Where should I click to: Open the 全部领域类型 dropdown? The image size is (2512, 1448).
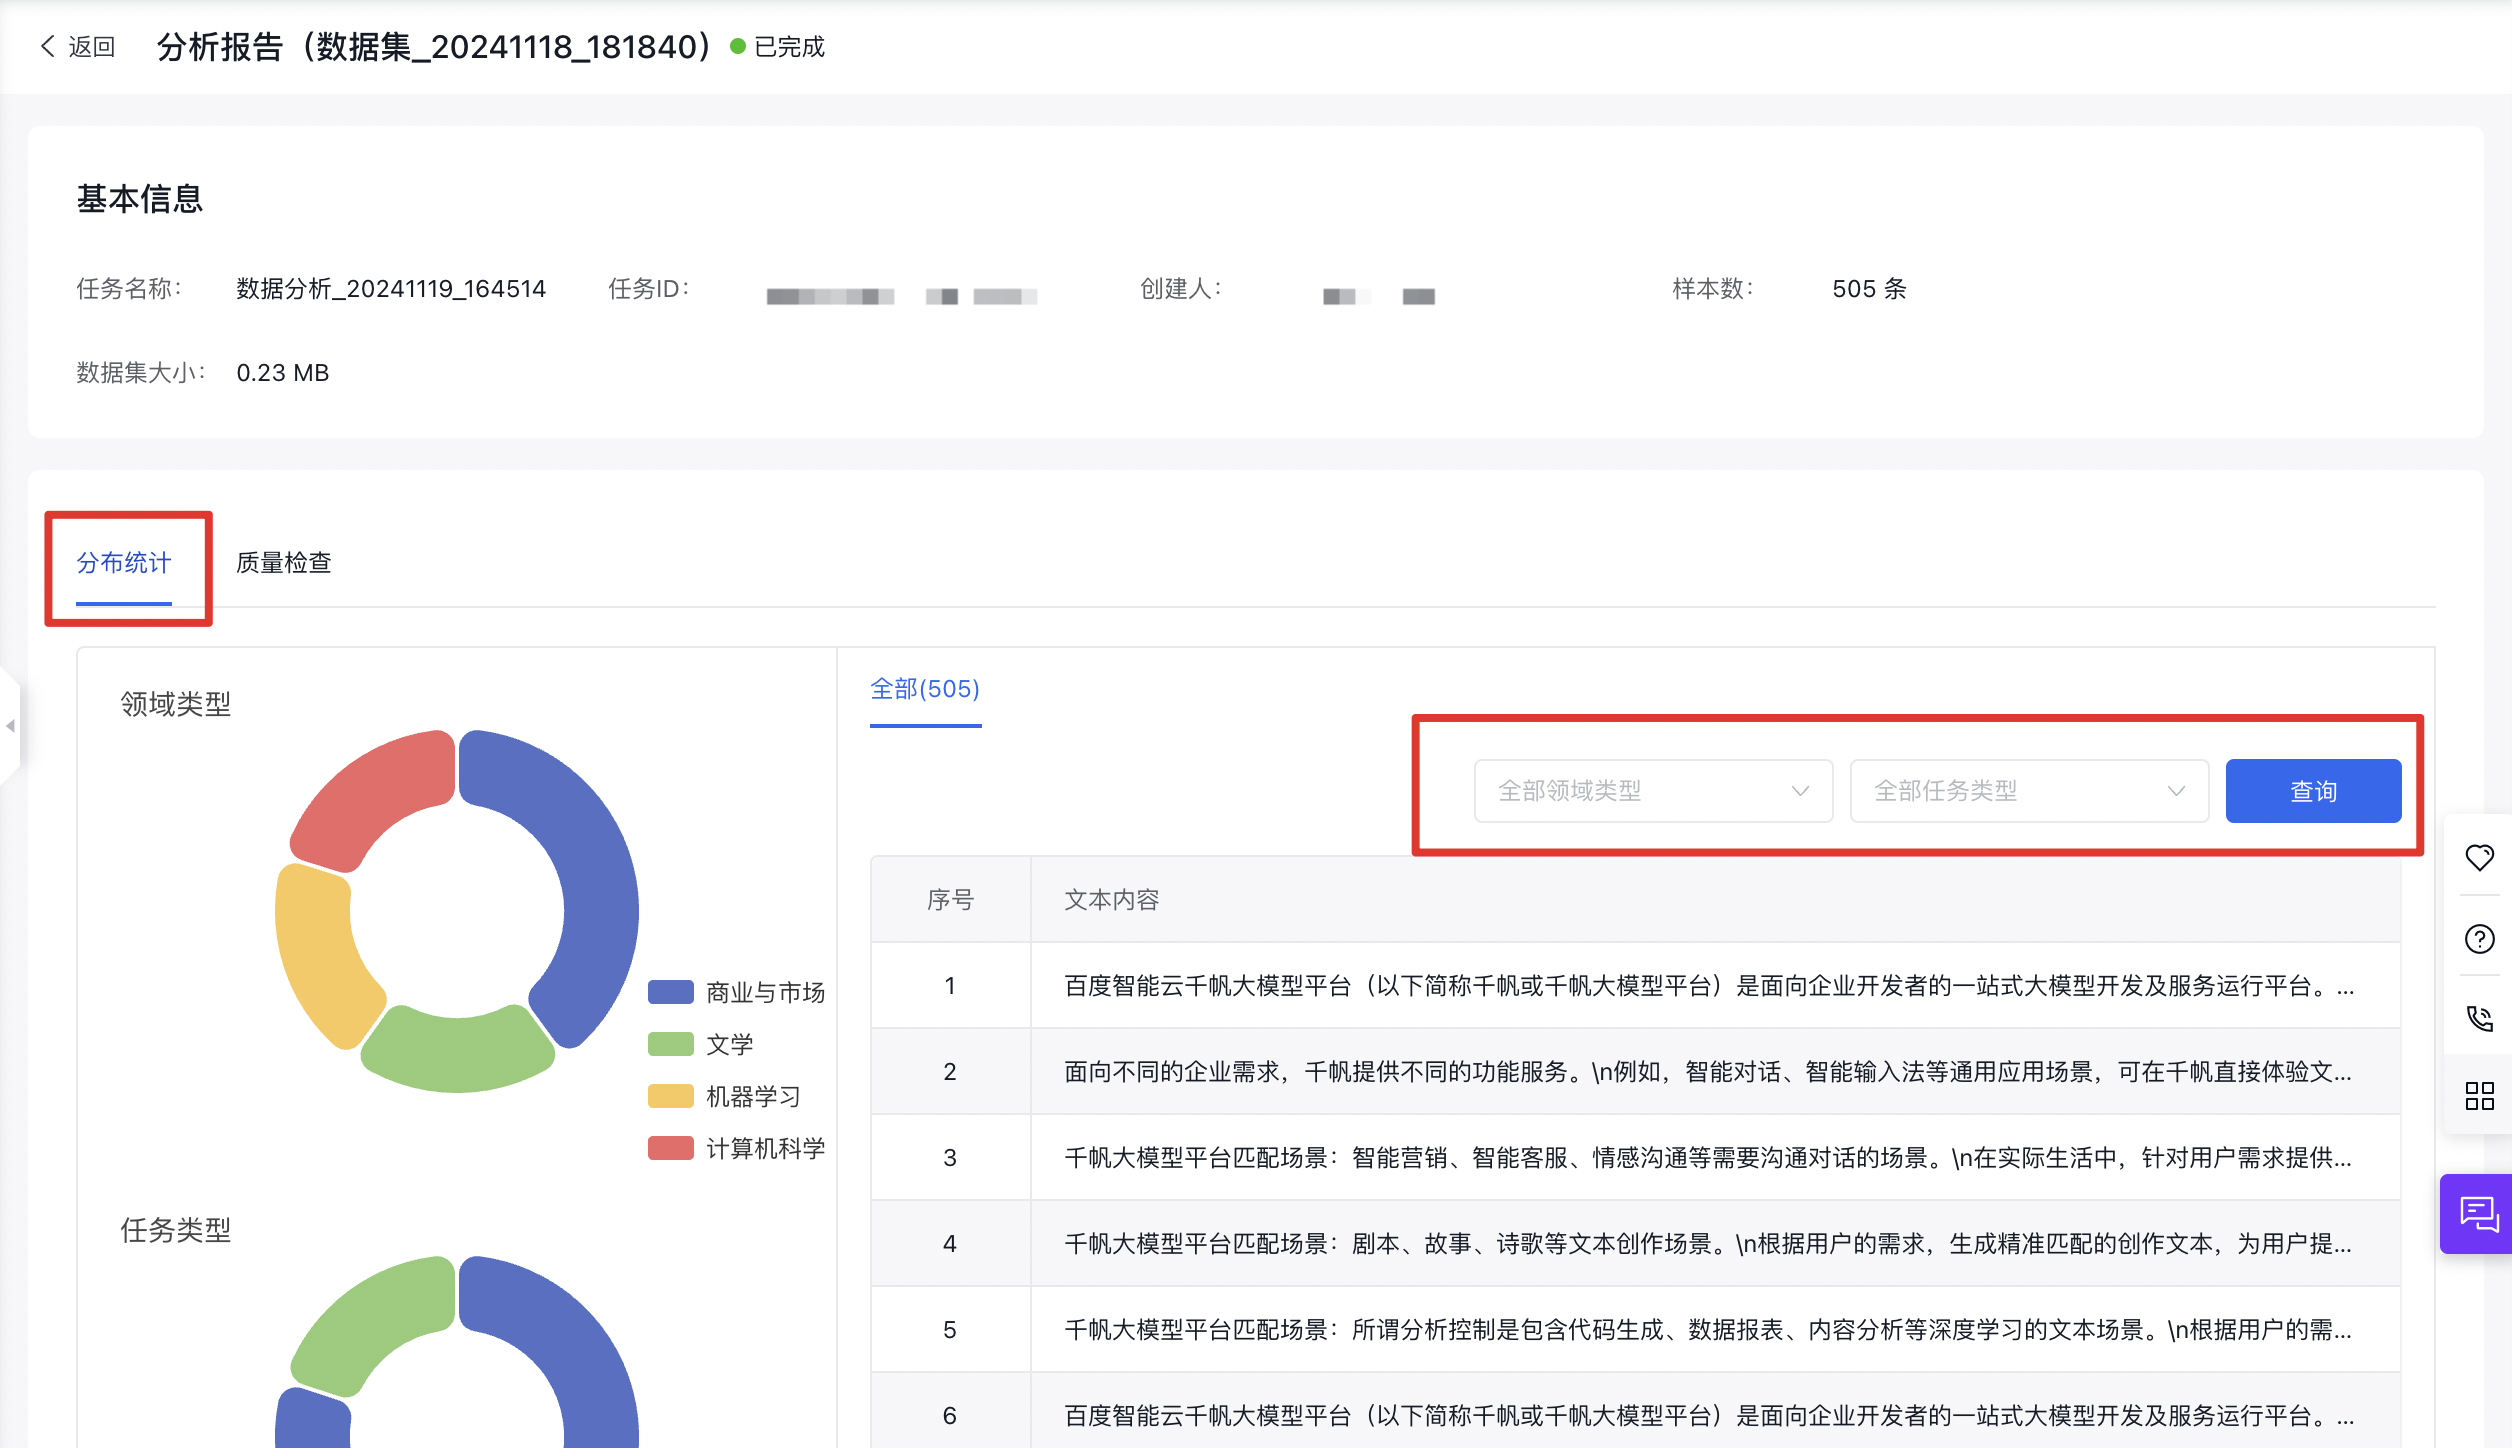click(1653, 791)
